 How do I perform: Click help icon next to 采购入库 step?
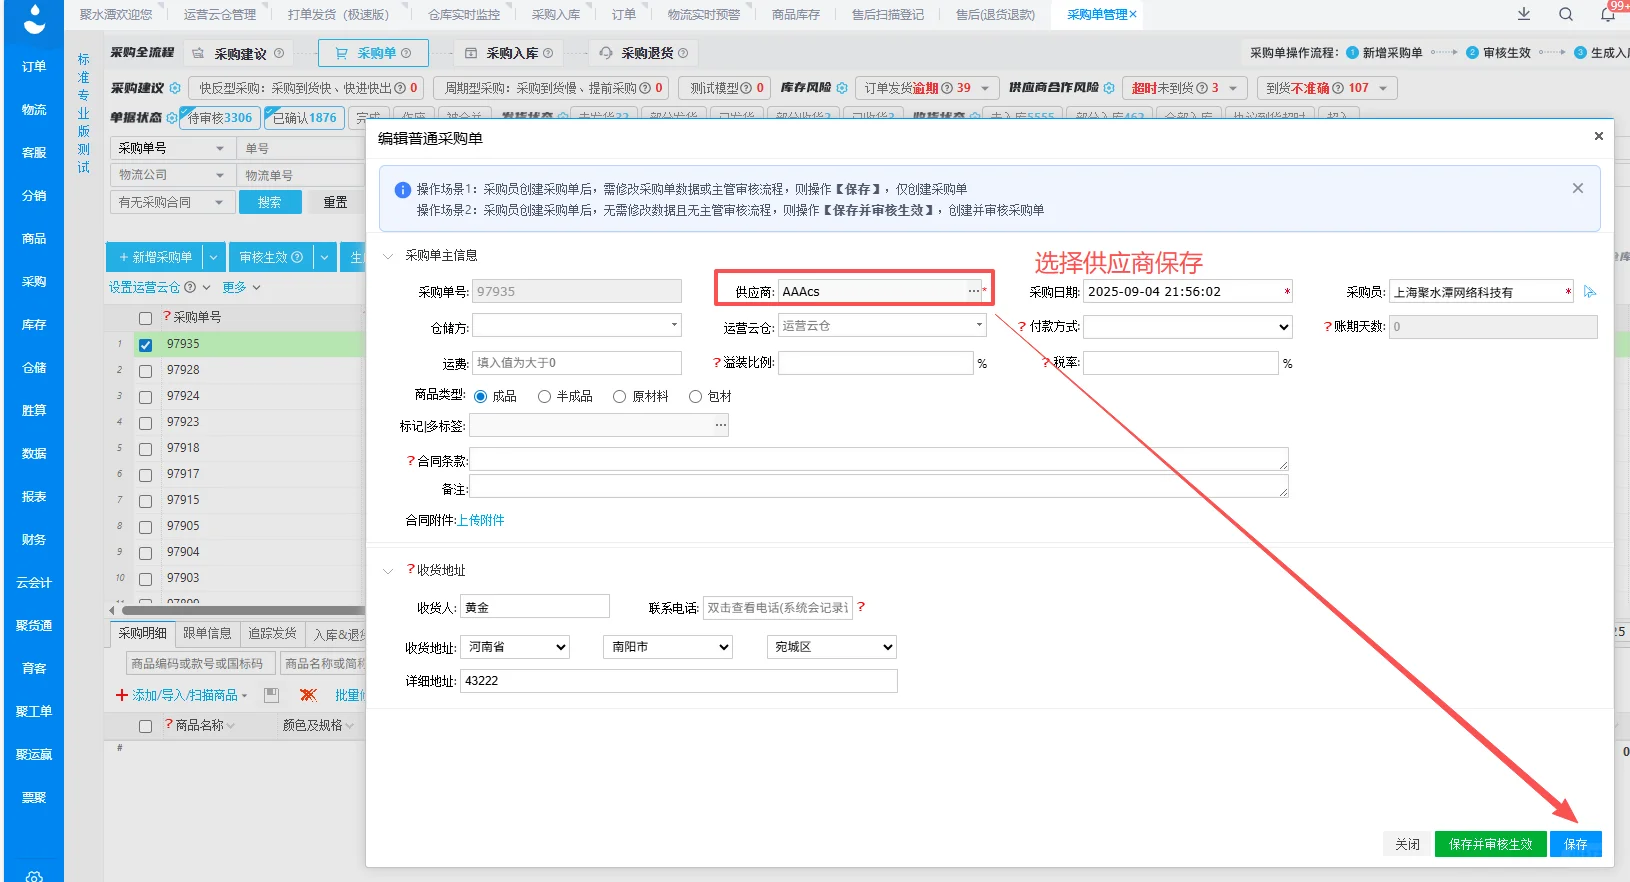pyautogui.click(x=548, y=53)
